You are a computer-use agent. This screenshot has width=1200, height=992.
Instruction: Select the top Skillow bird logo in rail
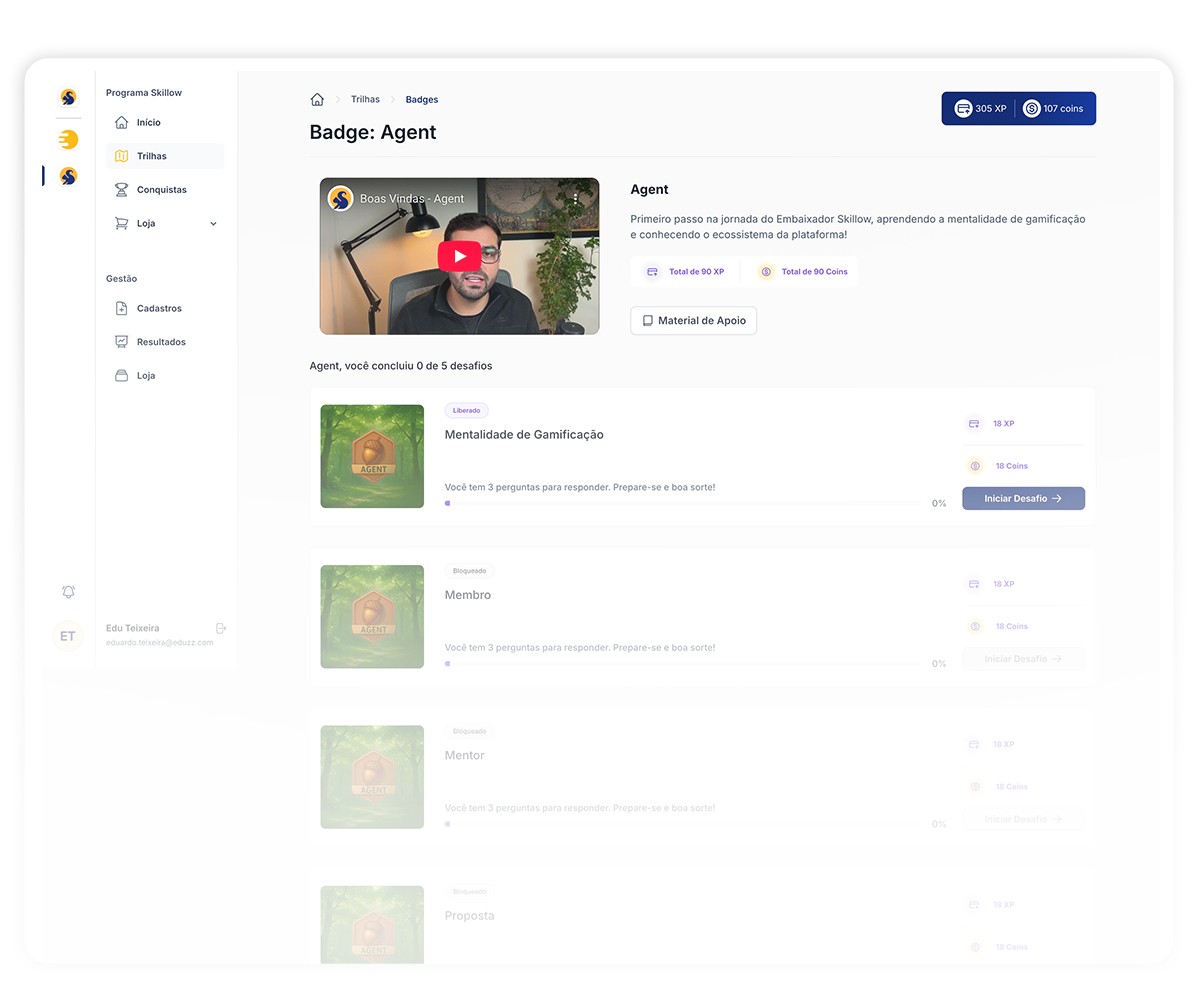68,97
